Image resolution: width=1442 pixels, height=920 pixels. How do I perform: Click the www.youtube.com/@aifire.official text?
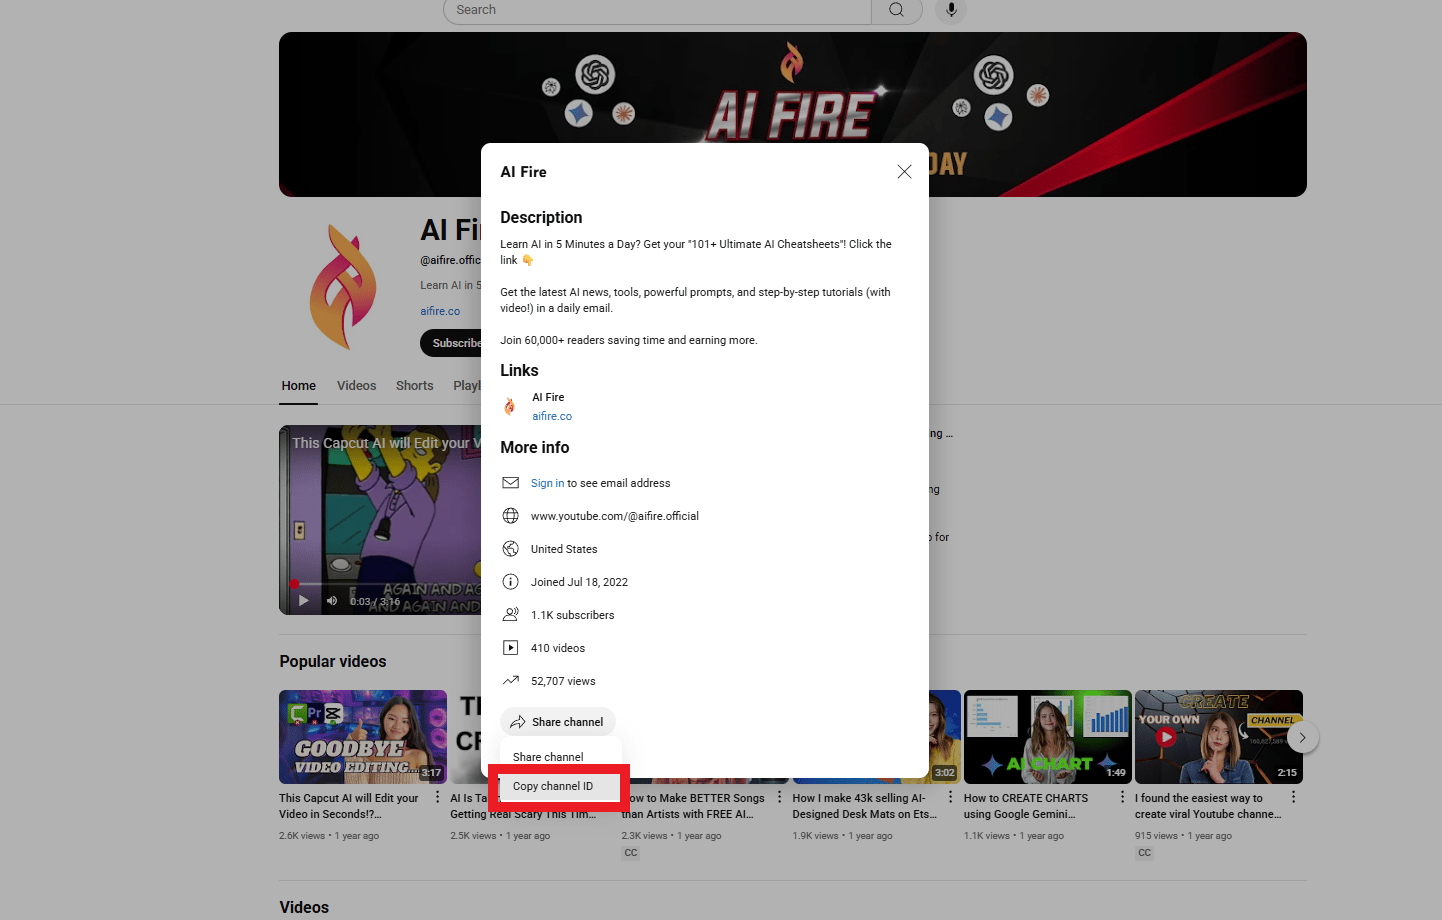pyautogui.click(x=615, y=516)
